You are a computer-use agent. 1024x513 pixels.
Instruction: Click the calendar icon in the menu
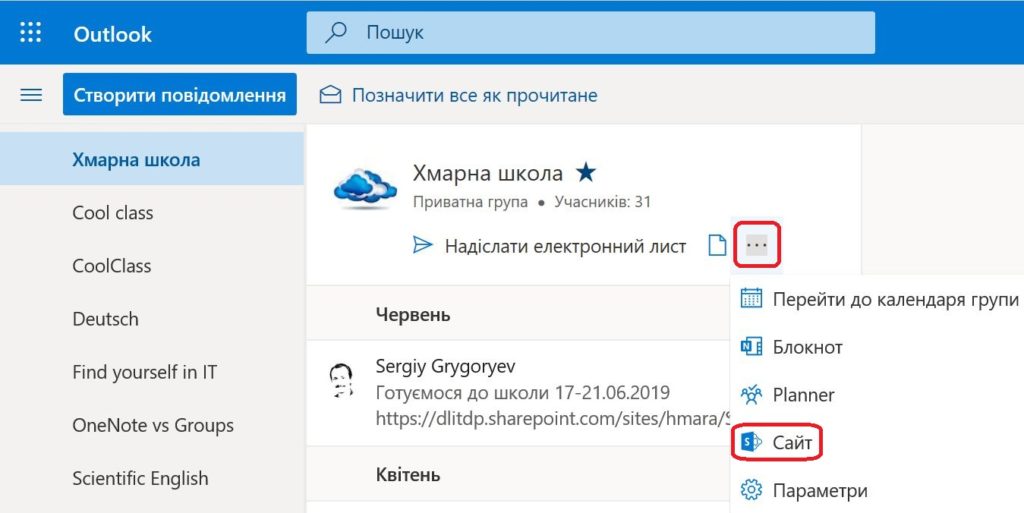751,298
